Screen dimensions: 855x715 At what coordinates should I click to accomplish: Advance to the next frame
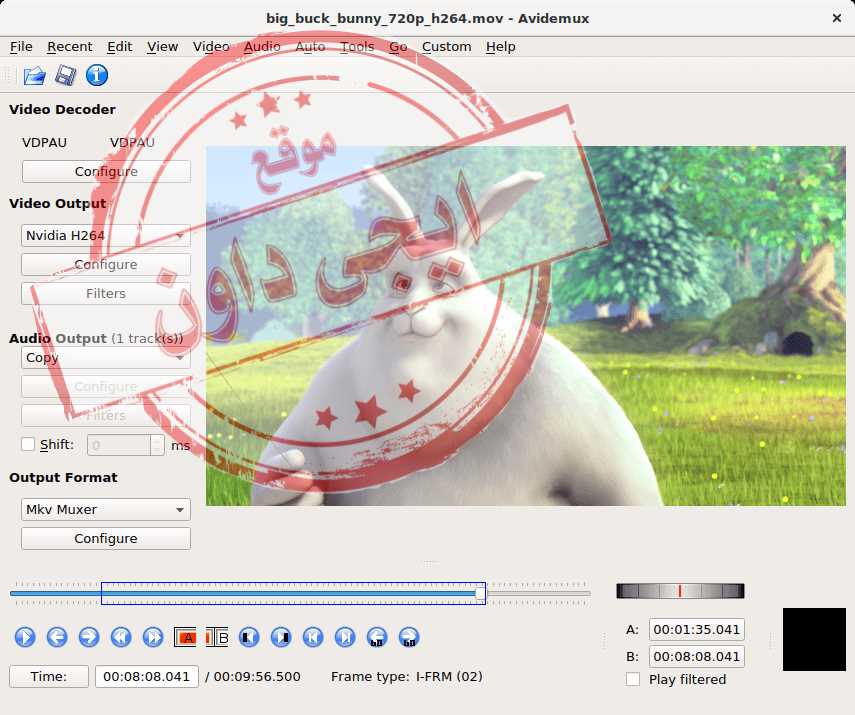coord(89,637)
